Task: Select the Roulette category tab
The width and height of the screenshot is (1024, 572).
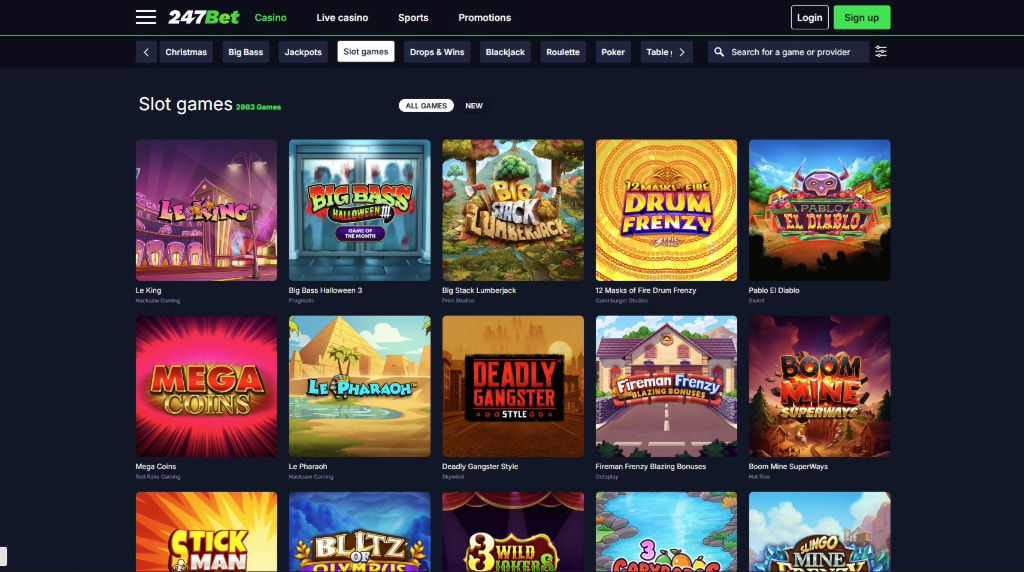Action: (563, 52)
